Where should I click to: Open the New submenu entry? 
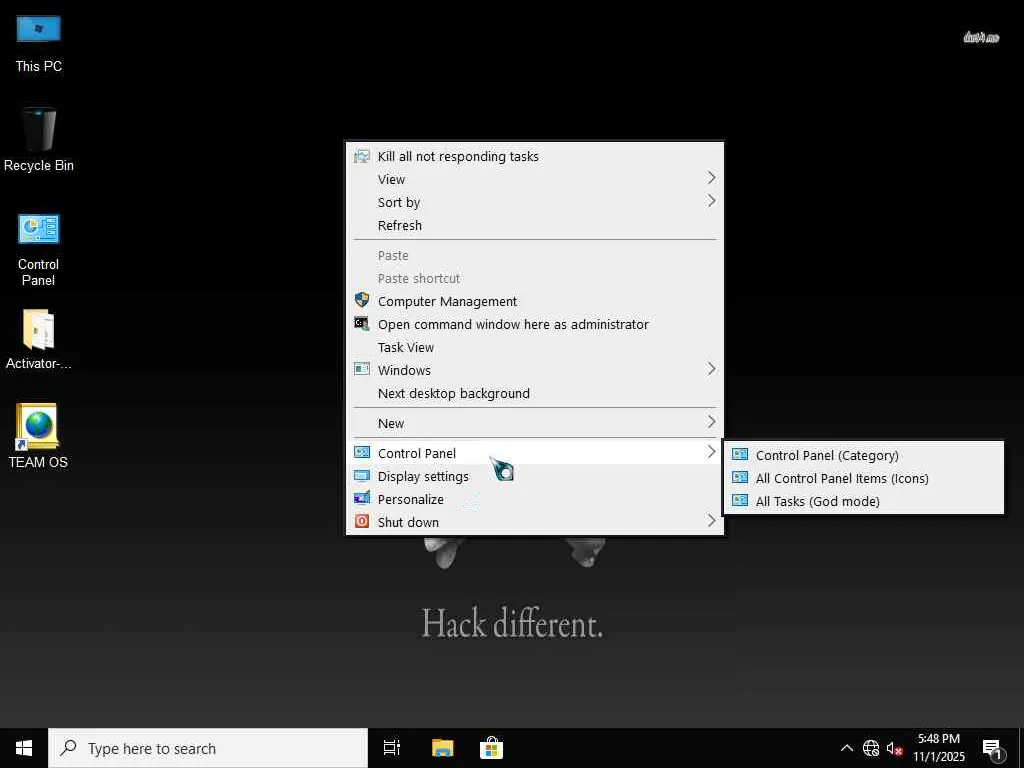tap(534, 423)
